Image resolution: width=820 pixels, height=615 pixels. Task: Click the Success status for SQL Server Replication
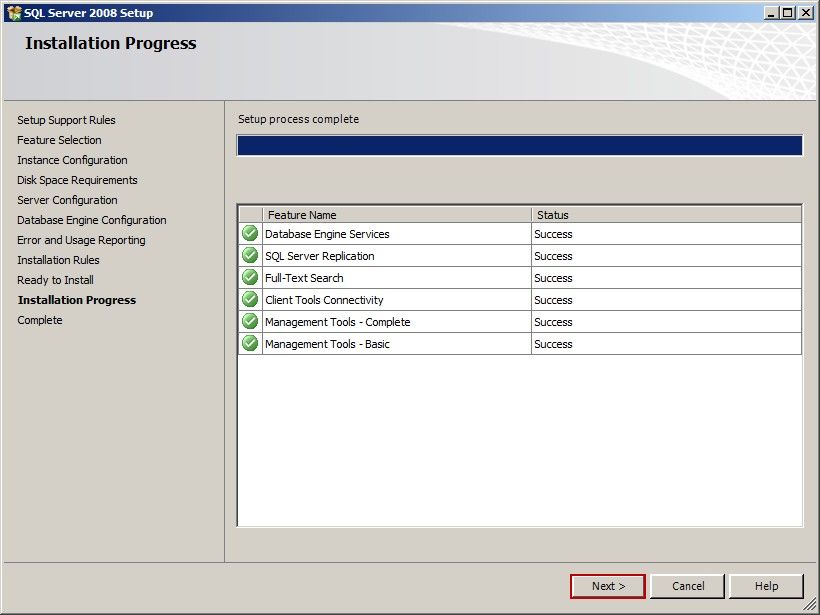click(553, 256)
